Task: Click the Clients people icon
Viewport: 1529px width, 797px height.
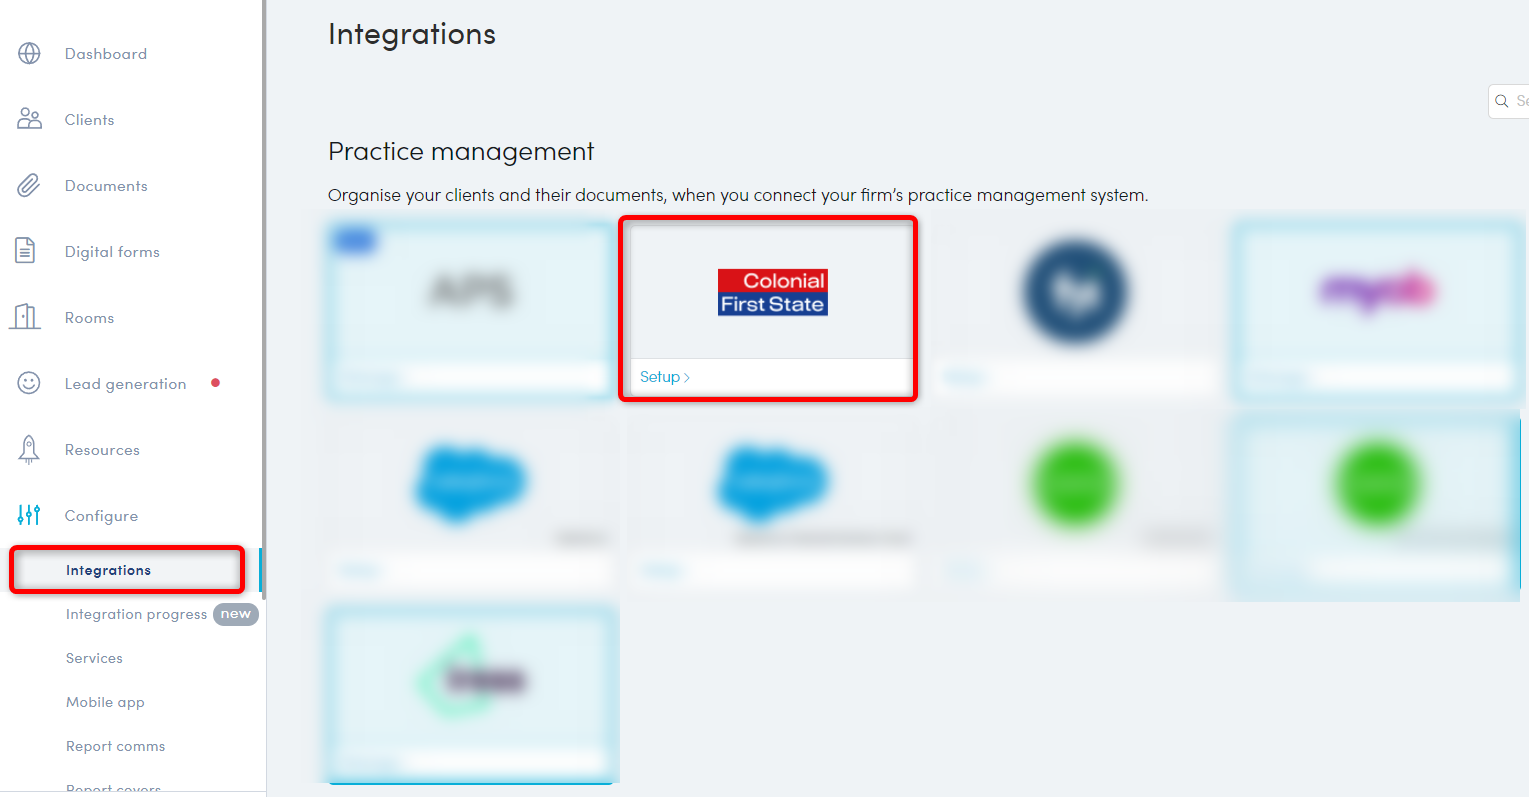Action: tap(29, 120)
